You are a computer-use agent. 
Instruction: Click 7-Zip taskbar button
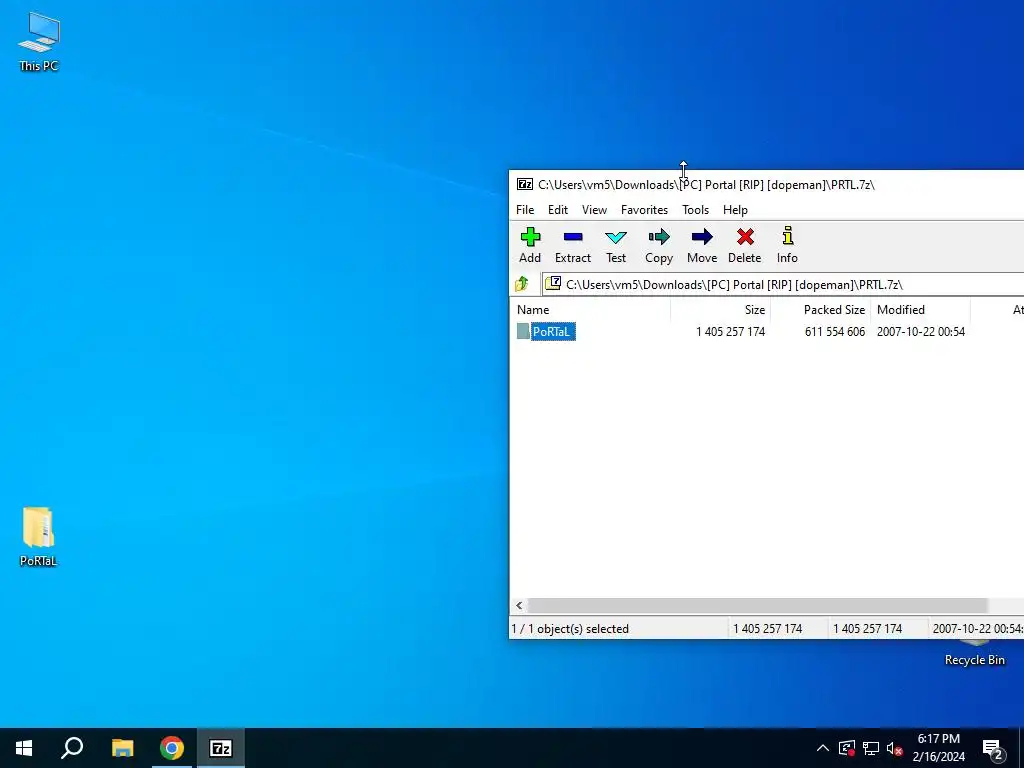221,748
